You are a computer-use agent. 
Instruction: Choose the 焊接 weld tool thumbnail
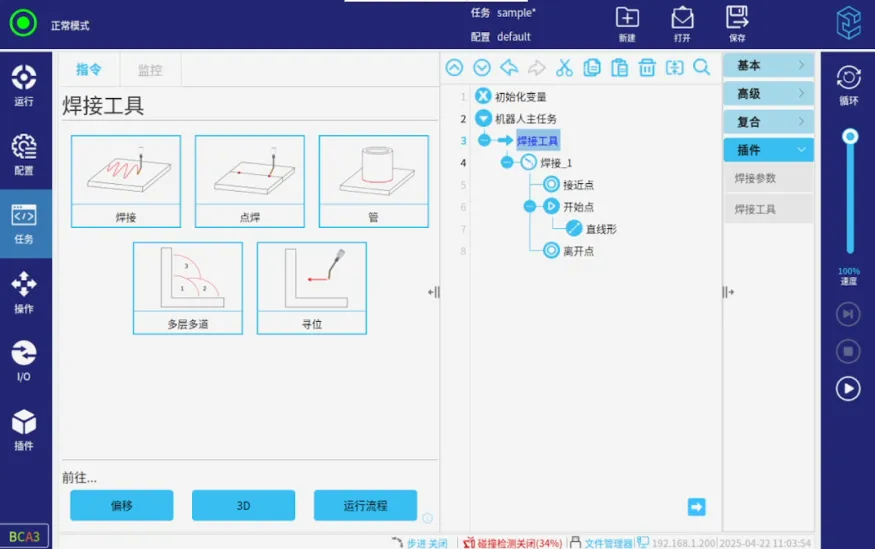(x=126, y=181)
